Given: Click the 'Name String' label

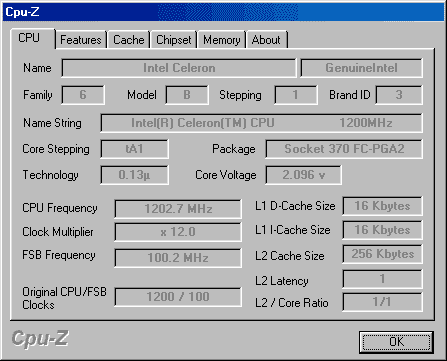Looking at the screenshot, I should pos(52,123).
